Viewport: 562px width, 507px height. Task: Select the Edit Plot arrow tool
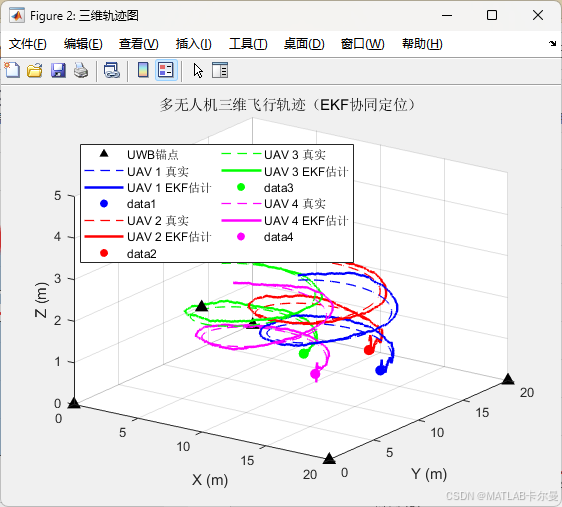click(x=198, y=71)
